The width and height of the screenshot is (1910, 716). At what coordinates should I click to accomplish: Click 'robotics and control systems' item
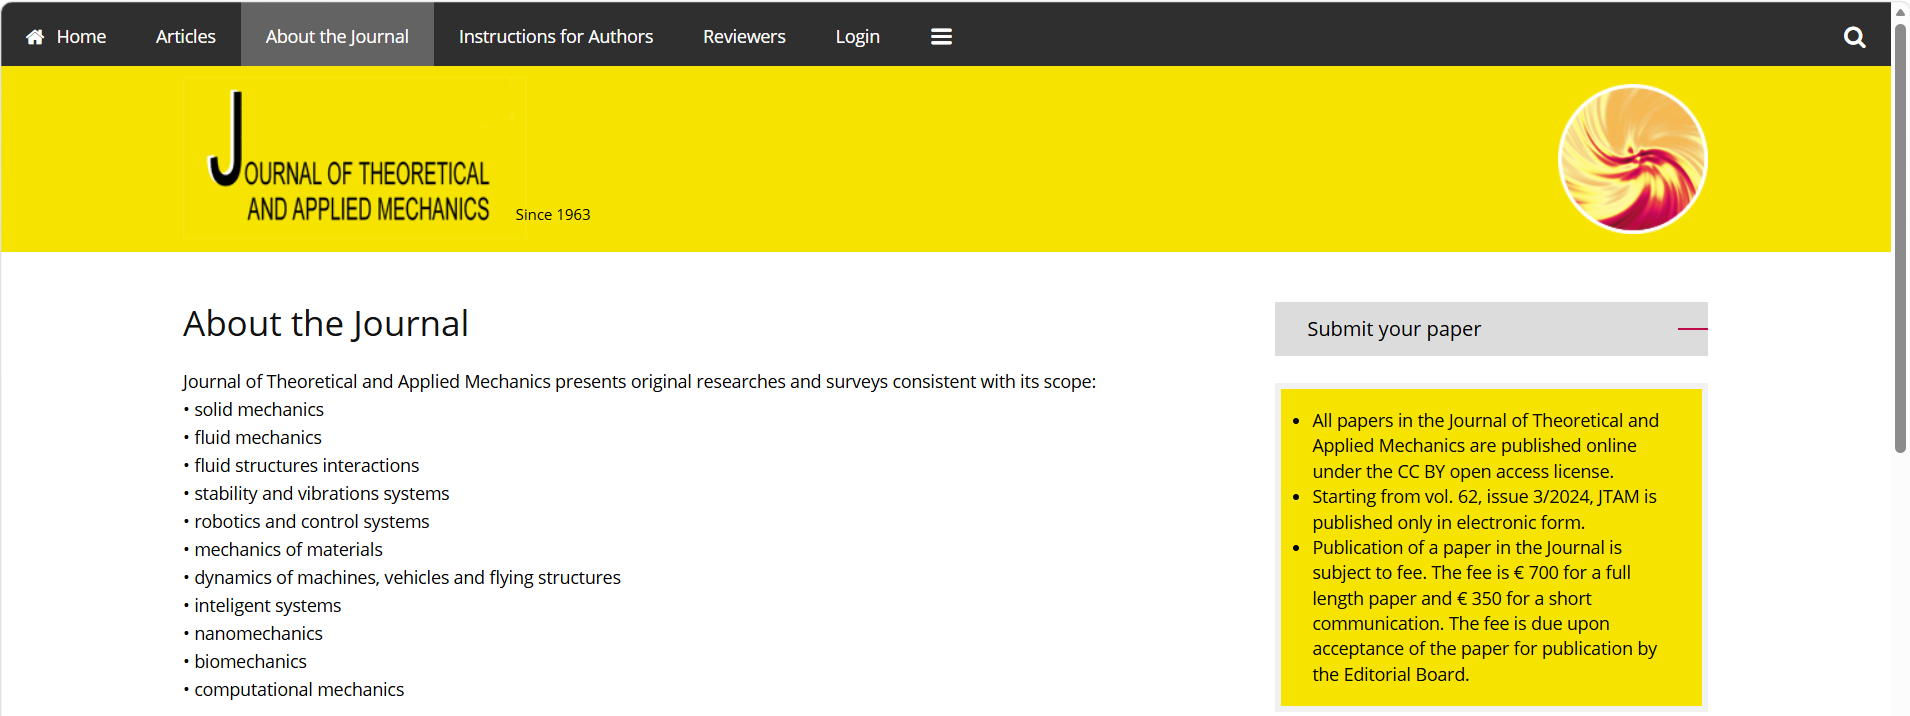312,522
